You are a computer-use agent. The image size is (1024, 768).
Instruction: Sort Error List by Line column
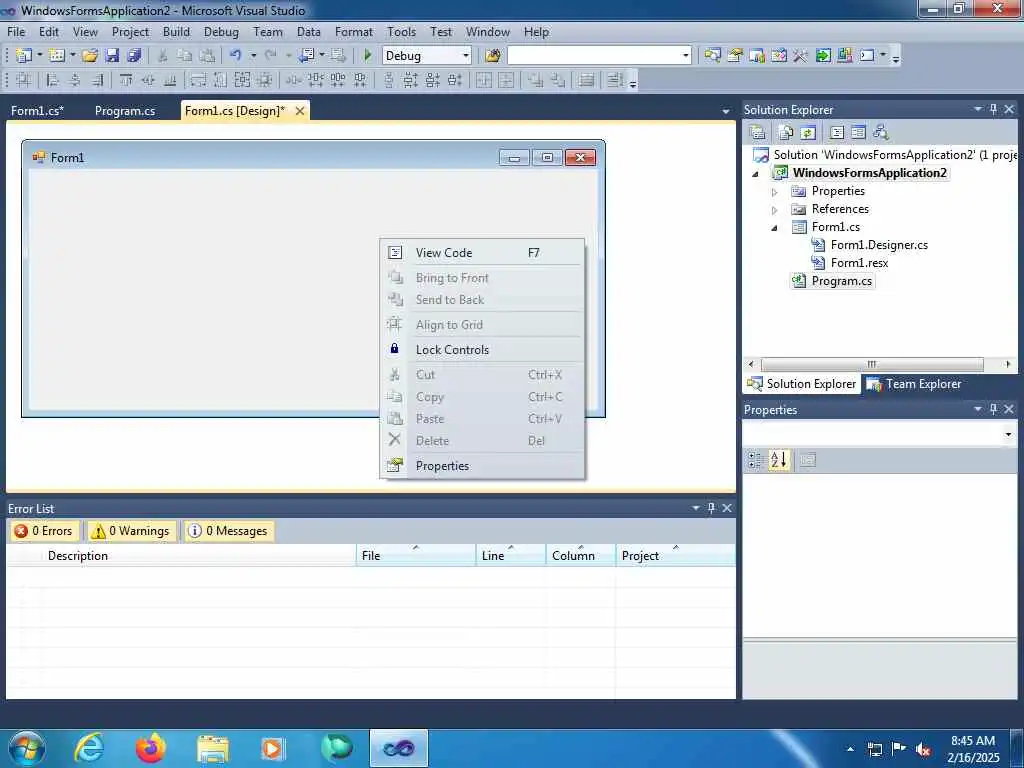pyautogui.click(x=511, y=555)
